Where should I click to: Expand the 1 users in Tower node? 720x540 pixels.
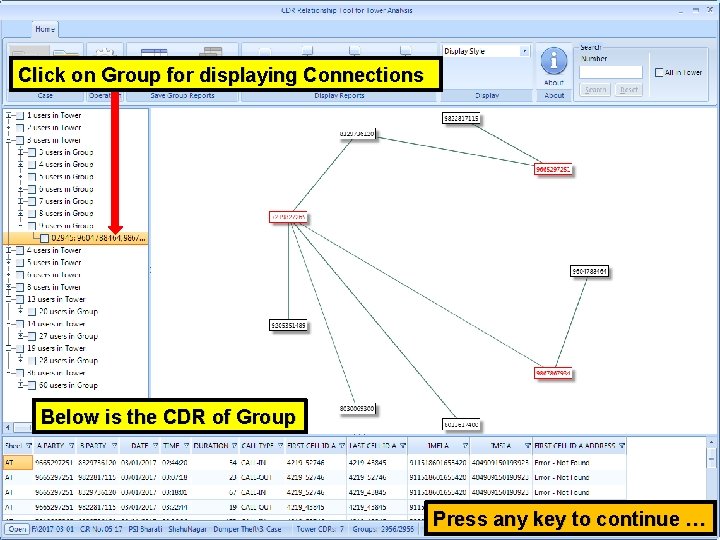click(x=8, y=116)
